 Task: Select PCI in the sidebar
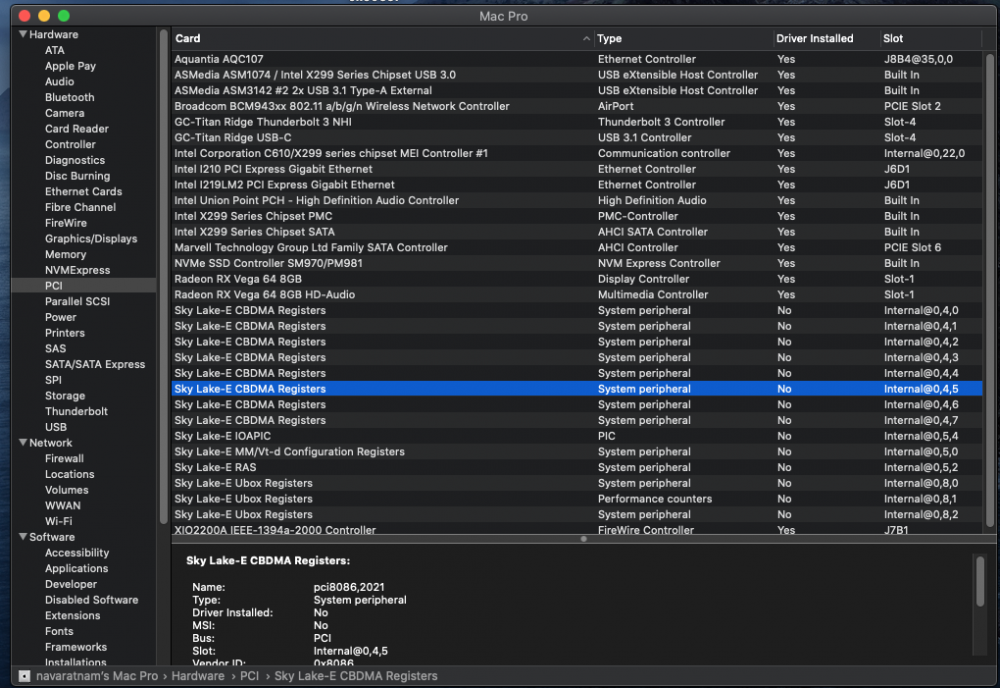[x=84, y=285]
